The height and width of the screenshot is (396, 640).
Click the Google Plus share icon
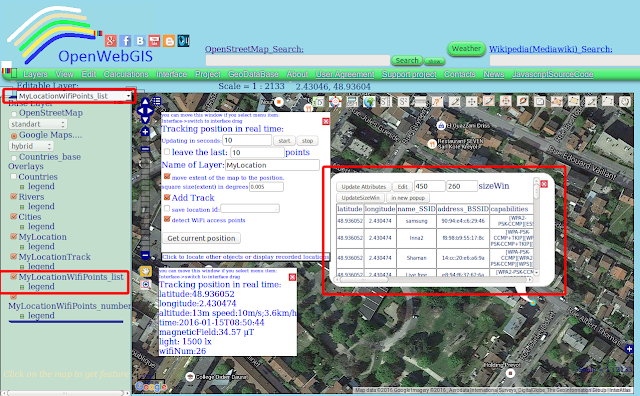pos(111,41)
